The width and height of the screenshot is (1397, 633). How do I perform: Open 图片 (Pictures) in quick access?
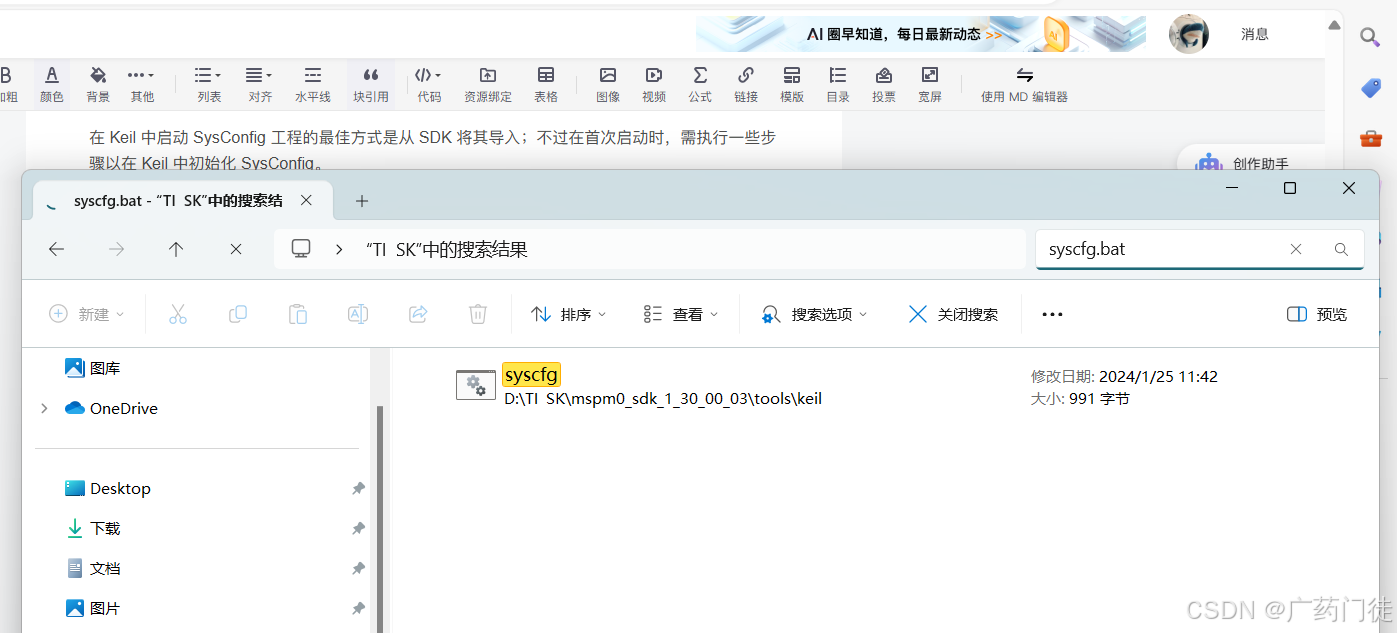click(93, 608)
